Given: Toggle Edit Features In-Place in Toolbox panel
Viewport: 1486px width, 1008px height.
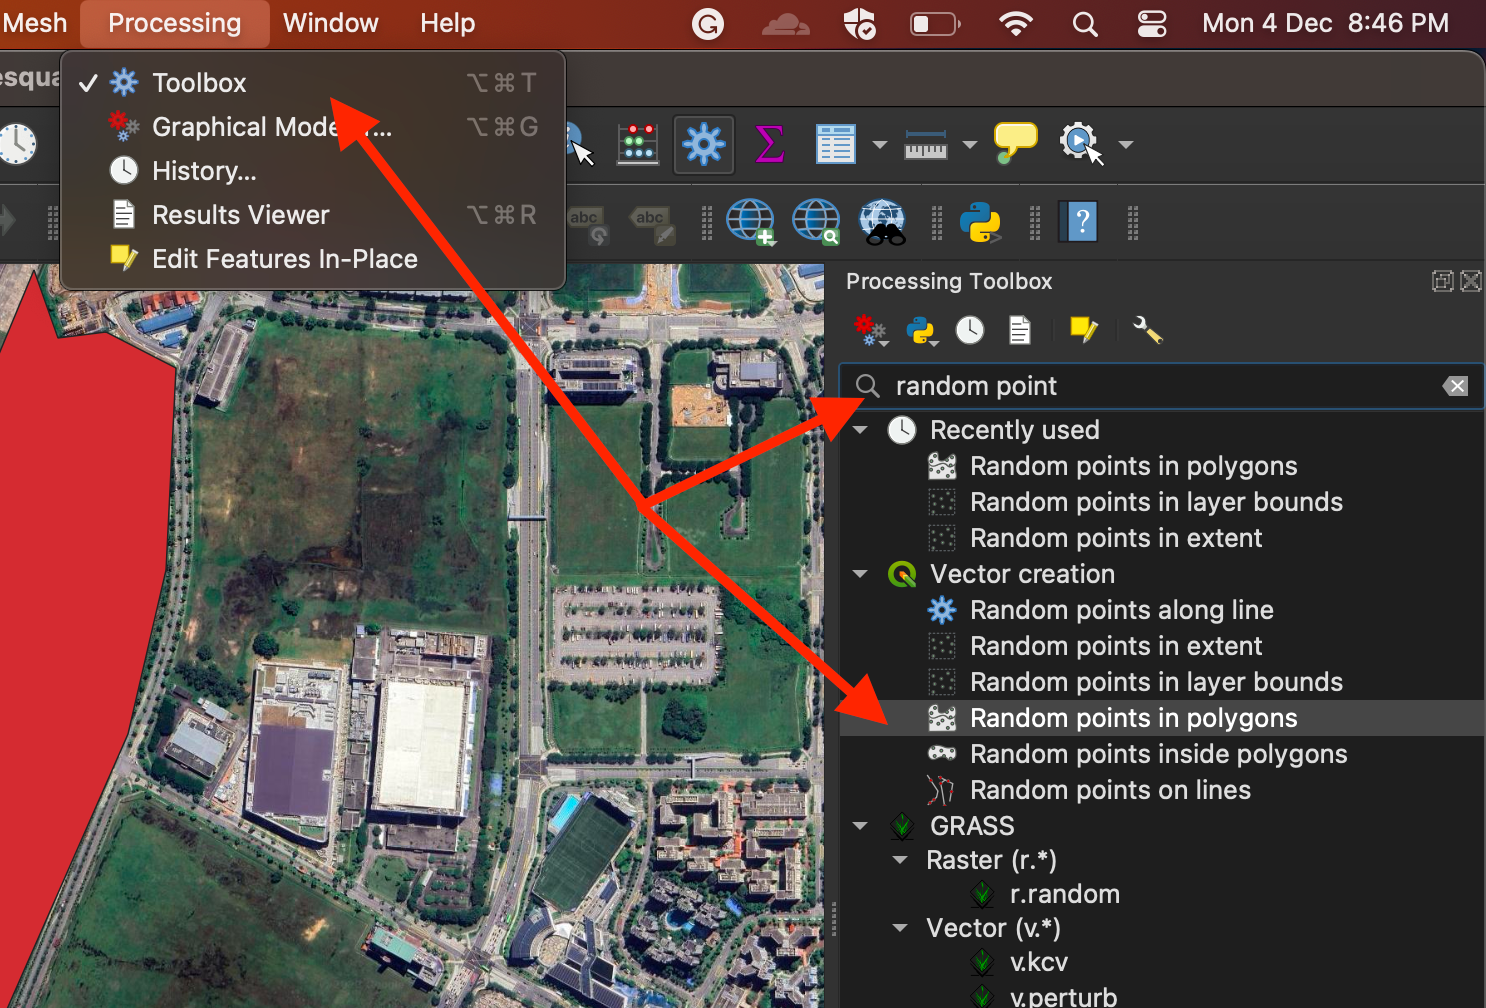Looking at the screenshot, I should point(1083,330).
